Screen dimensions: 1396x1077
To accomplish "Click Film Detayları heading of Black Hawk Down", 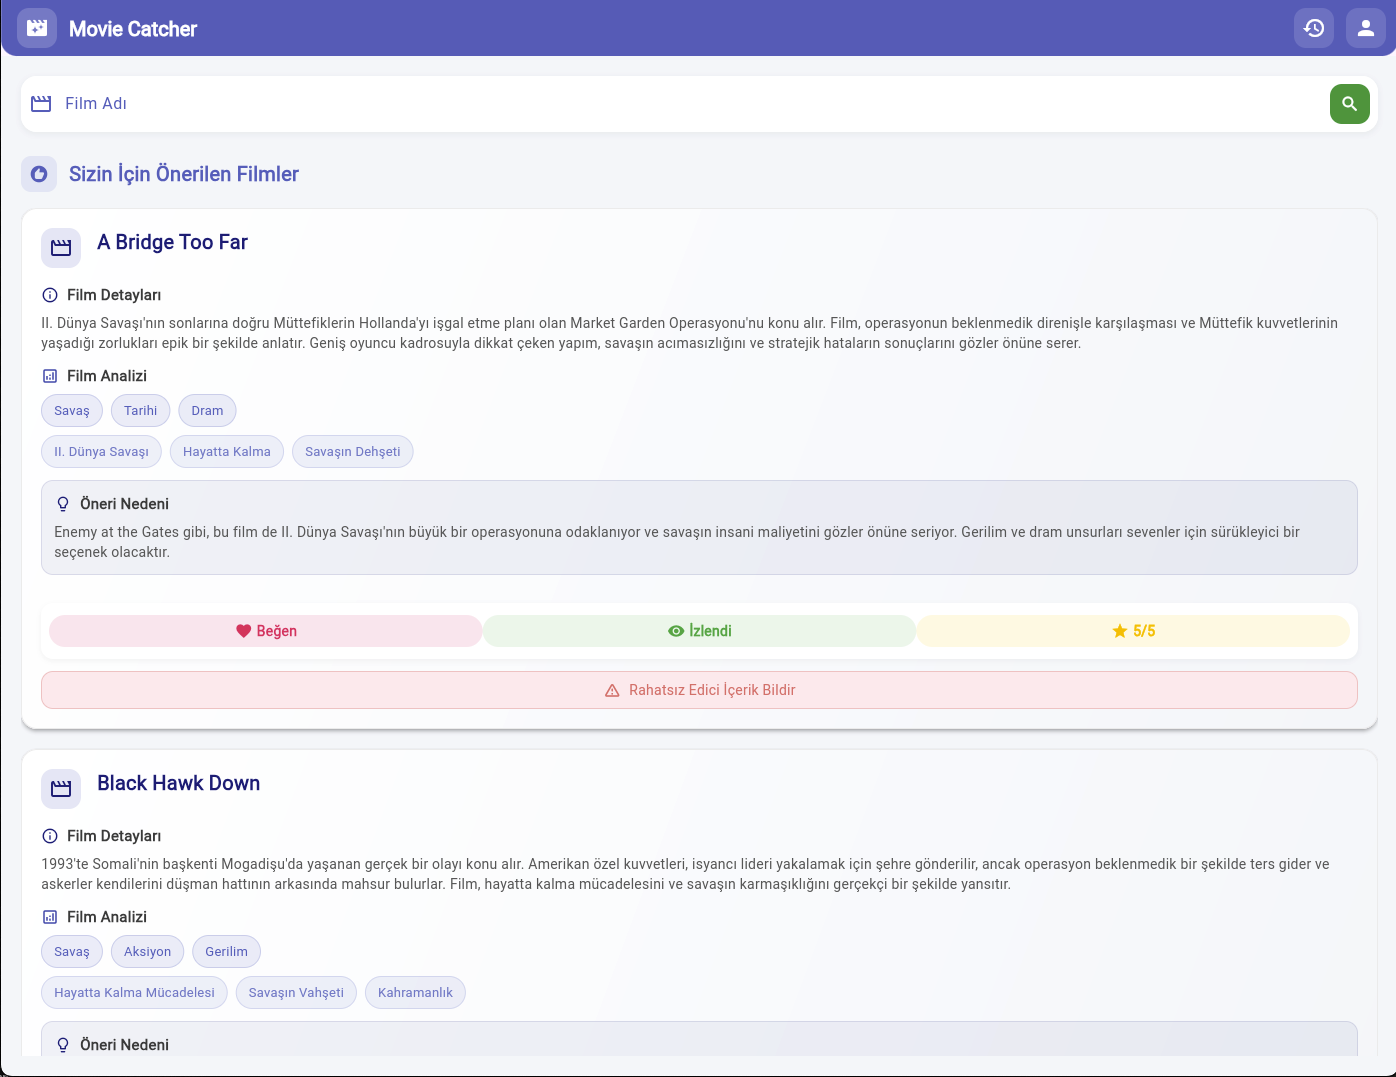I will (x=114, y=836).
